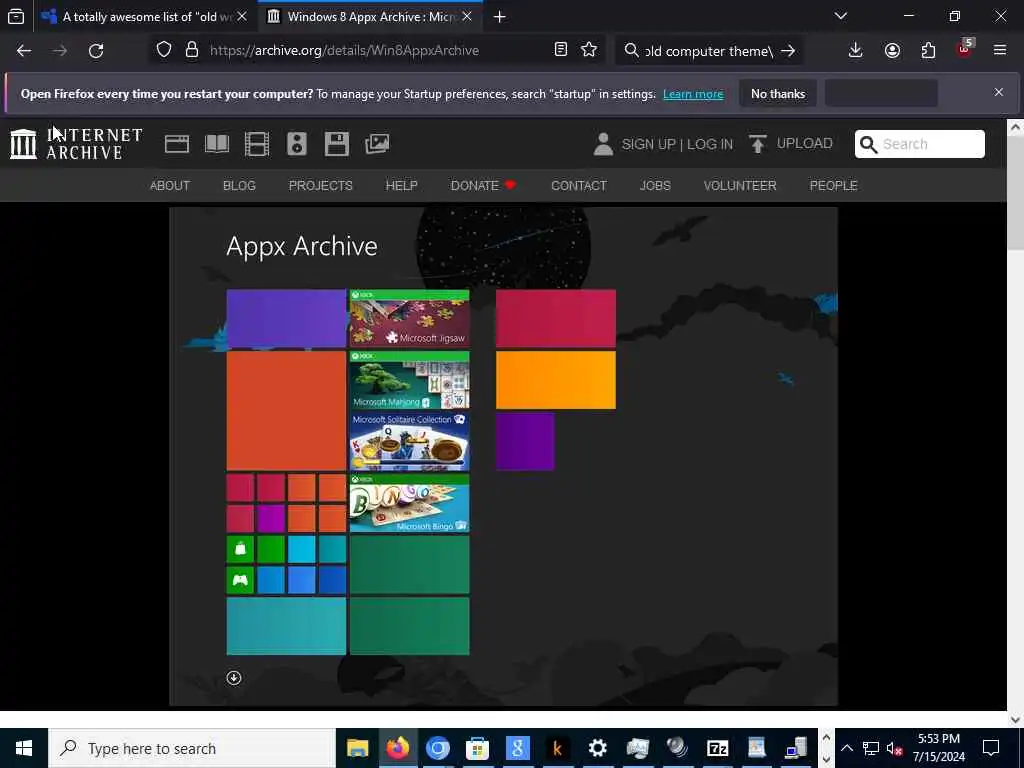
Task: Click the small purple square tile
Action: pos(525,441)
